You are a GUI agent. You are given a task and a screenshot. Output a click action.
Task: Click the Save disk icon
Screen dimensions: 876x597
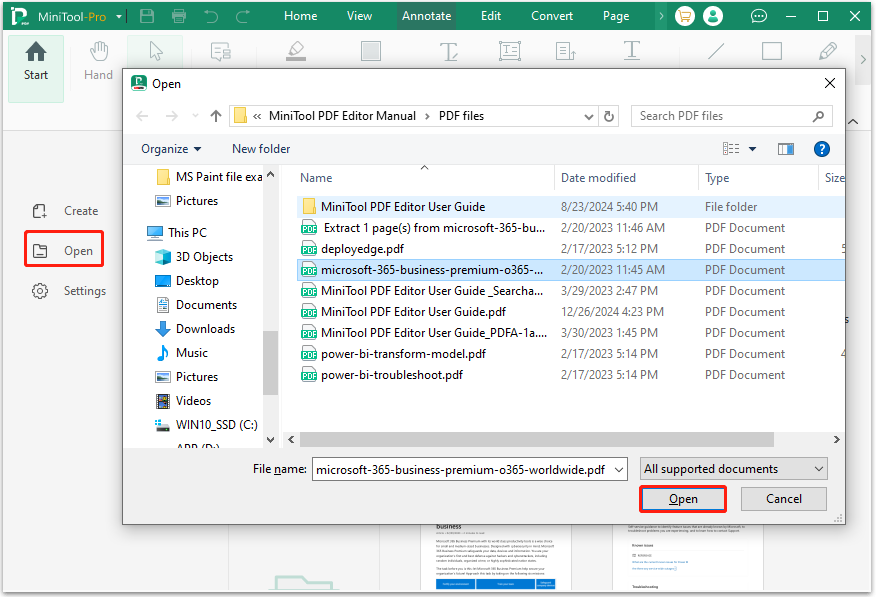coord(147,16)
